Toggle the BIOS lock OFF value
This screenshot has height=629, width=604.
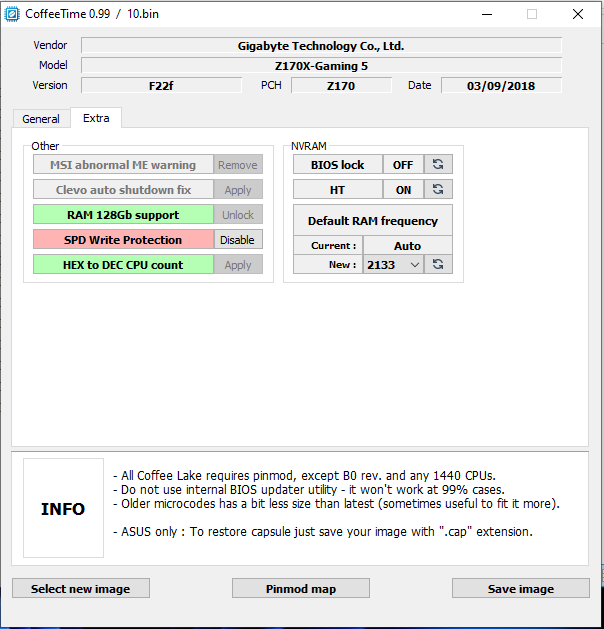click(x=403, y=164)
